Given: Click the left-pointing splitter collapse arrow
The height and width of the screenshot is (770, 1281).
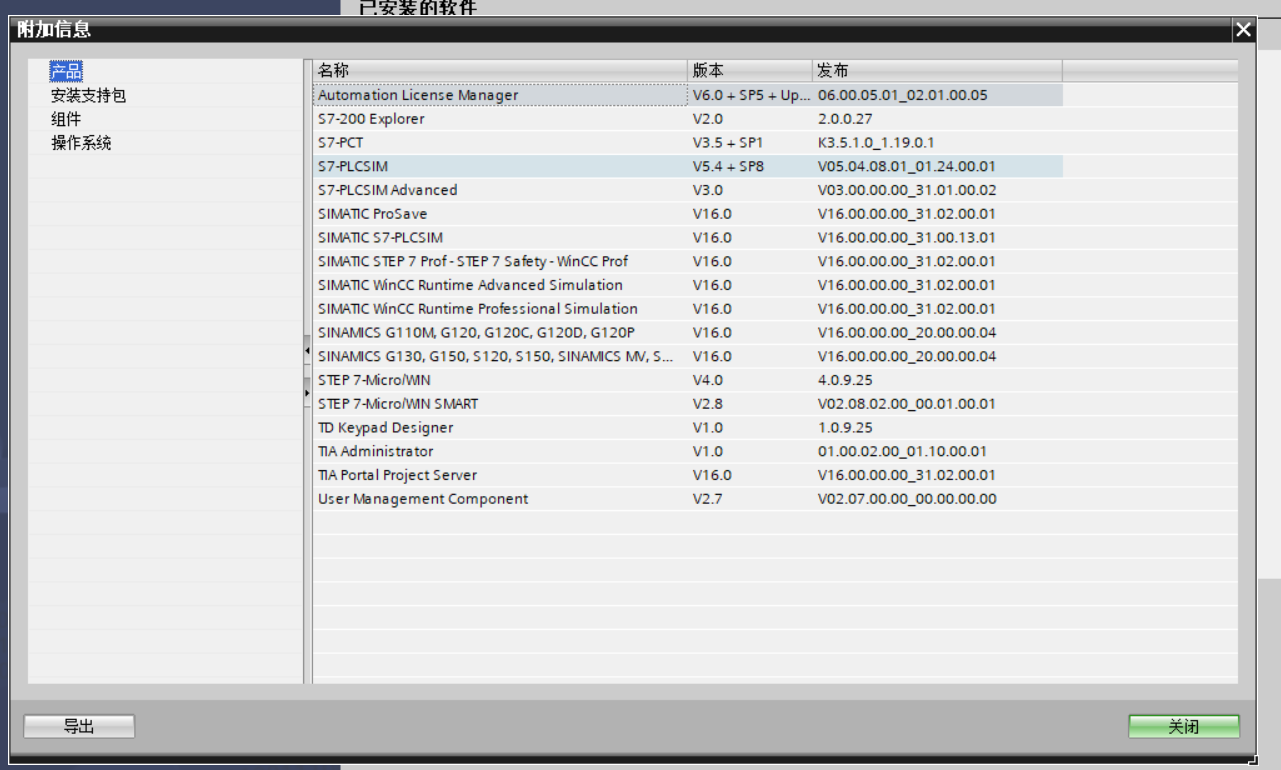Looking at the screenshot, I should click(307, 351).
